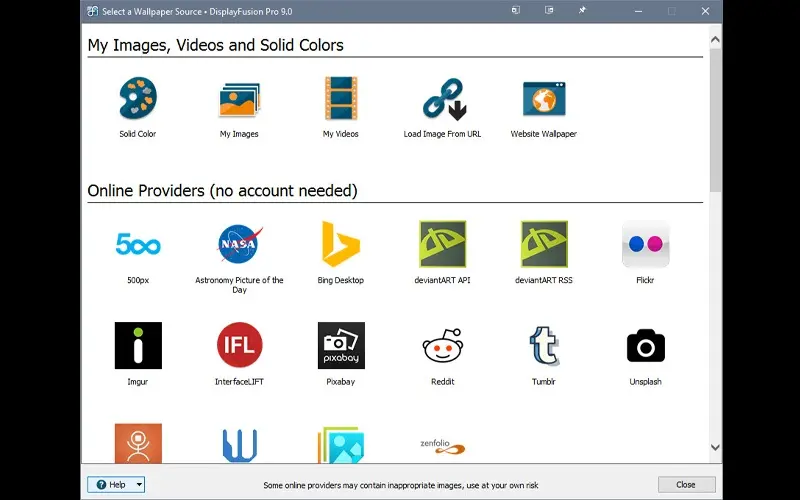The height and width of the screenshot is (500, 800).
Task: Select the deviantART RSS provider
Action: [x=544, y=245]
